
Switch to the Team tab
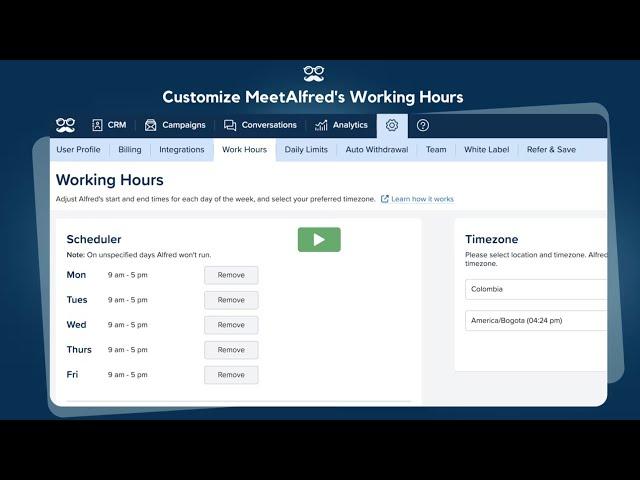point(436,149)
